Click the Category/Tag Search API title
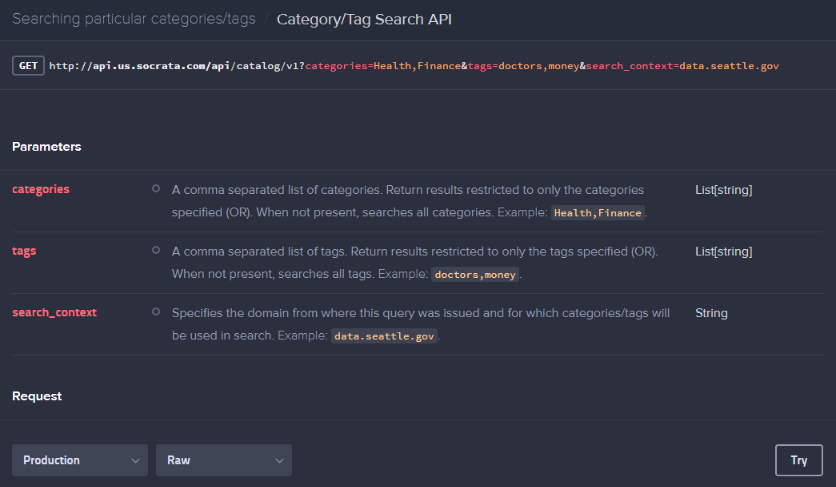 tap(364, 20)
